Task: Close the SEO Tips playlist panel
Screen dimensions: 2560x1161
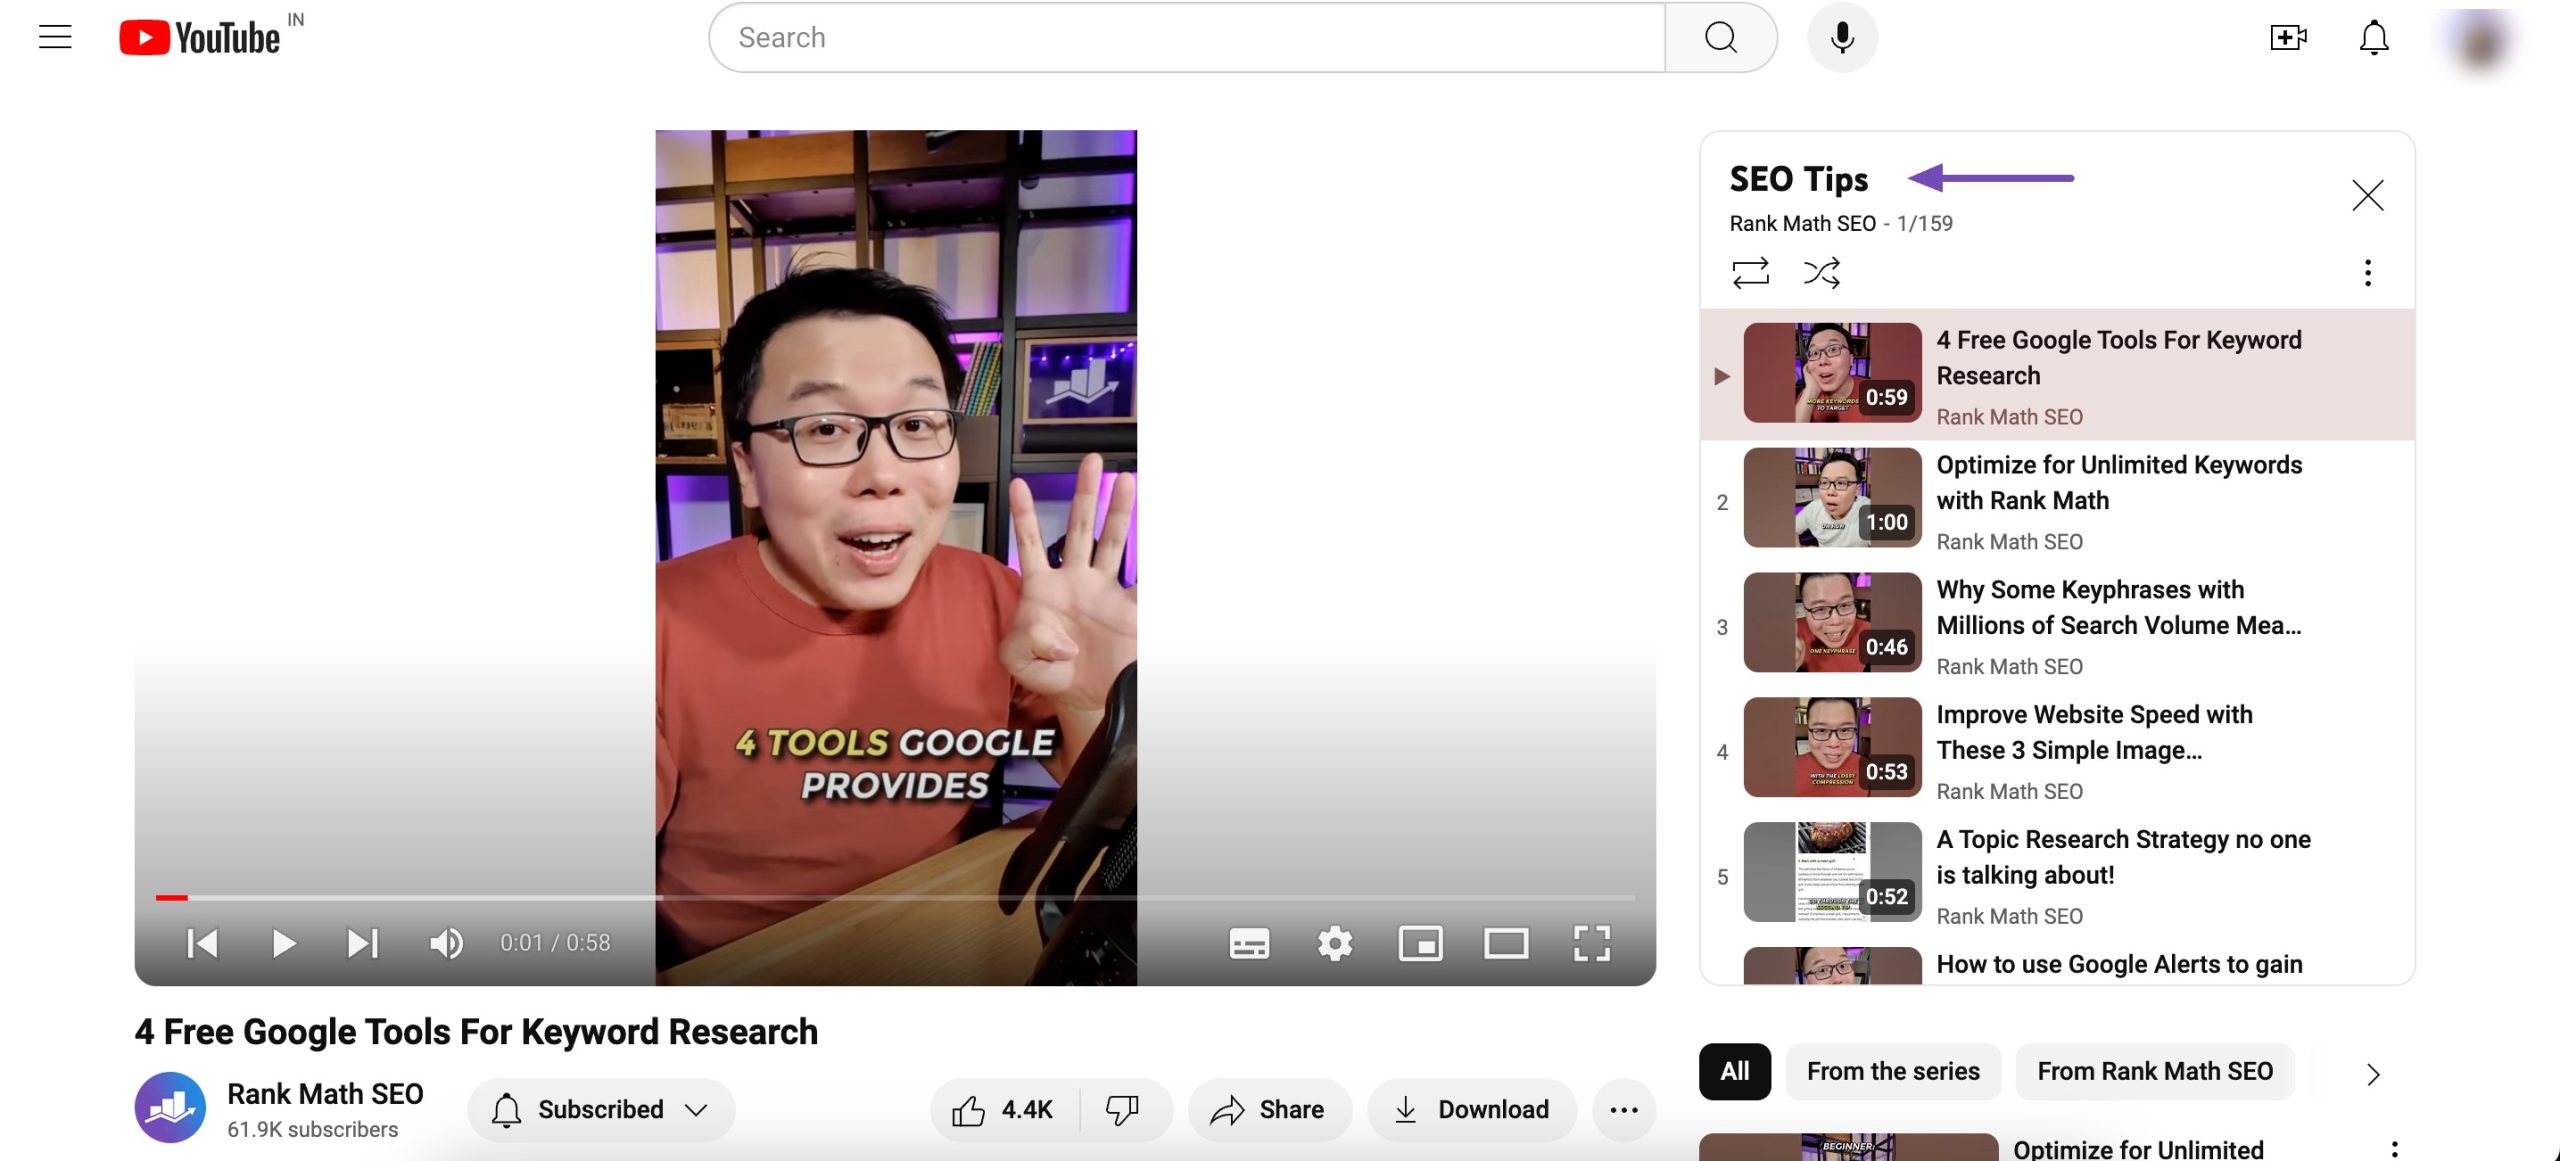Action: 2367,195
